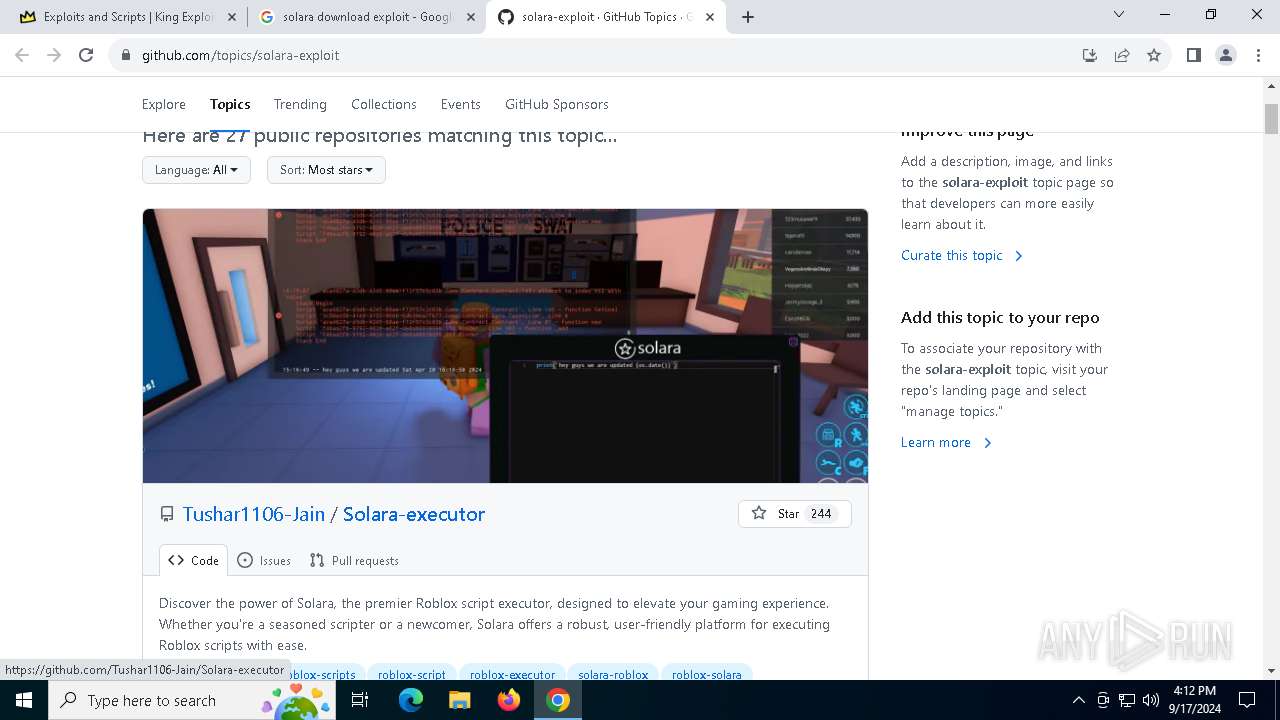Image resolution: width=1280 pixels, height=720 pixels.
Task: Open the Curate this topic link
Action: 962,255
